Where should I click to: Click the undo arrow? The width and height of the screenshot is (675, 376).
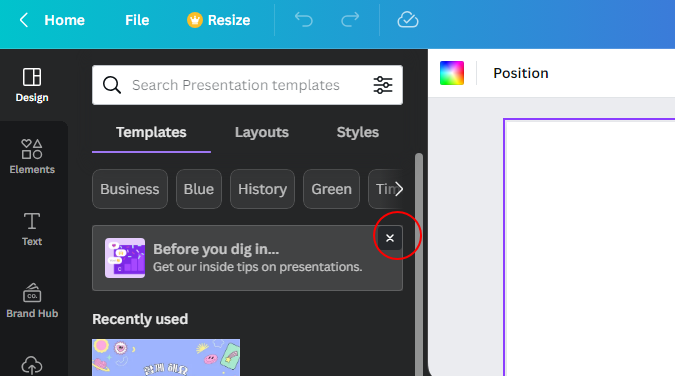[x=303, y=20]
